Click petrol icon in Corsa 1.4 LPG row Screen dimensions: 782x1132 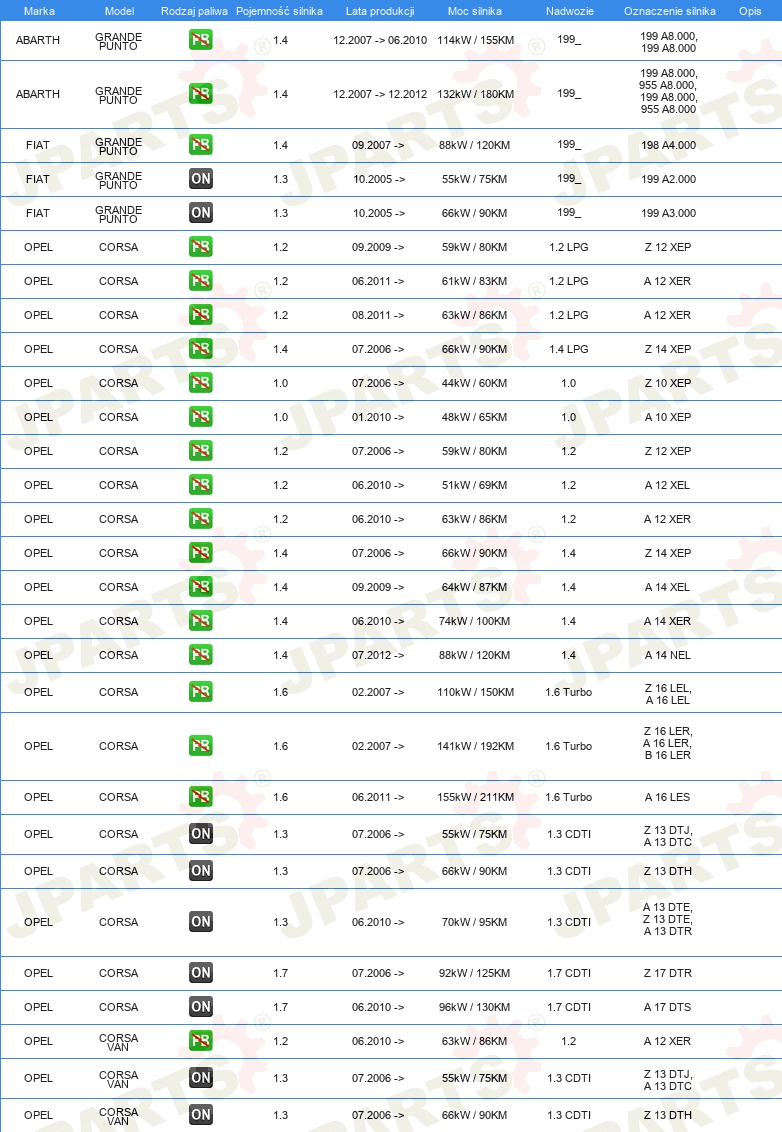point(201,348)
